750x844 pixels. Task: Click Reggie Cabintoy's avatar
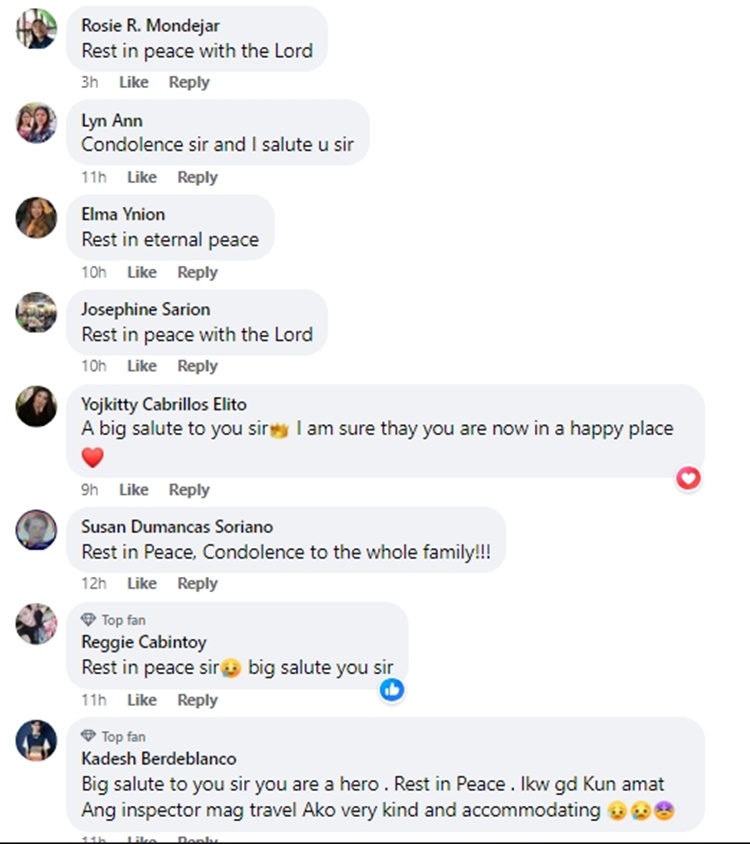pos(36,624)
